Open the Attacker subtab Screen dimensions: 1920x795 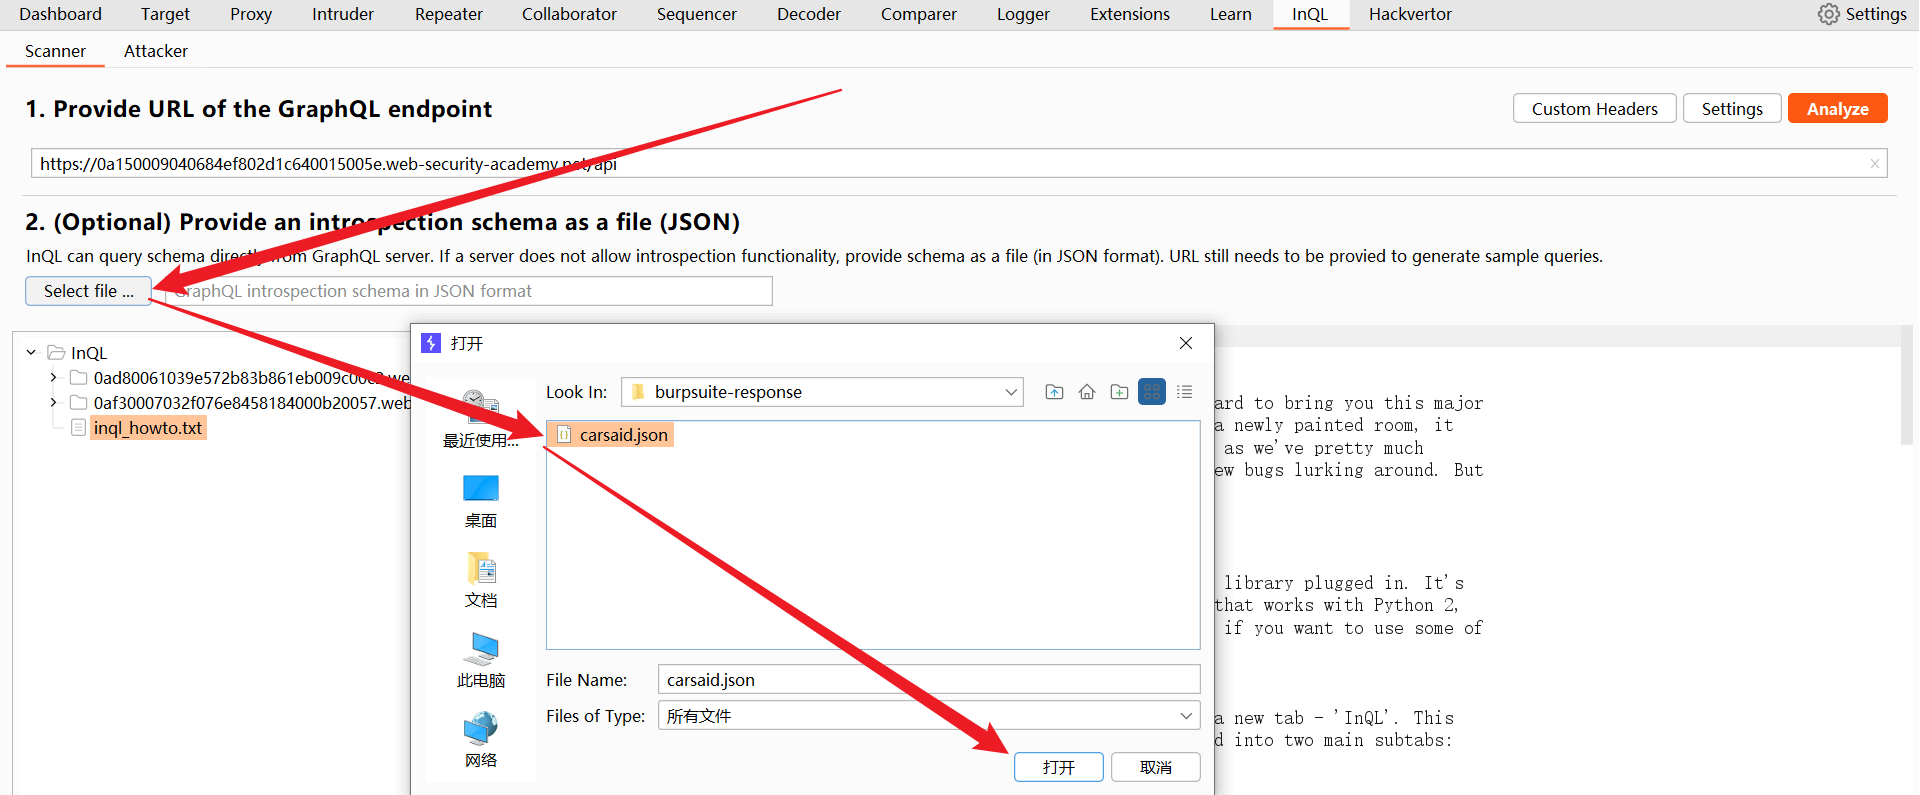tap(155, 51)
